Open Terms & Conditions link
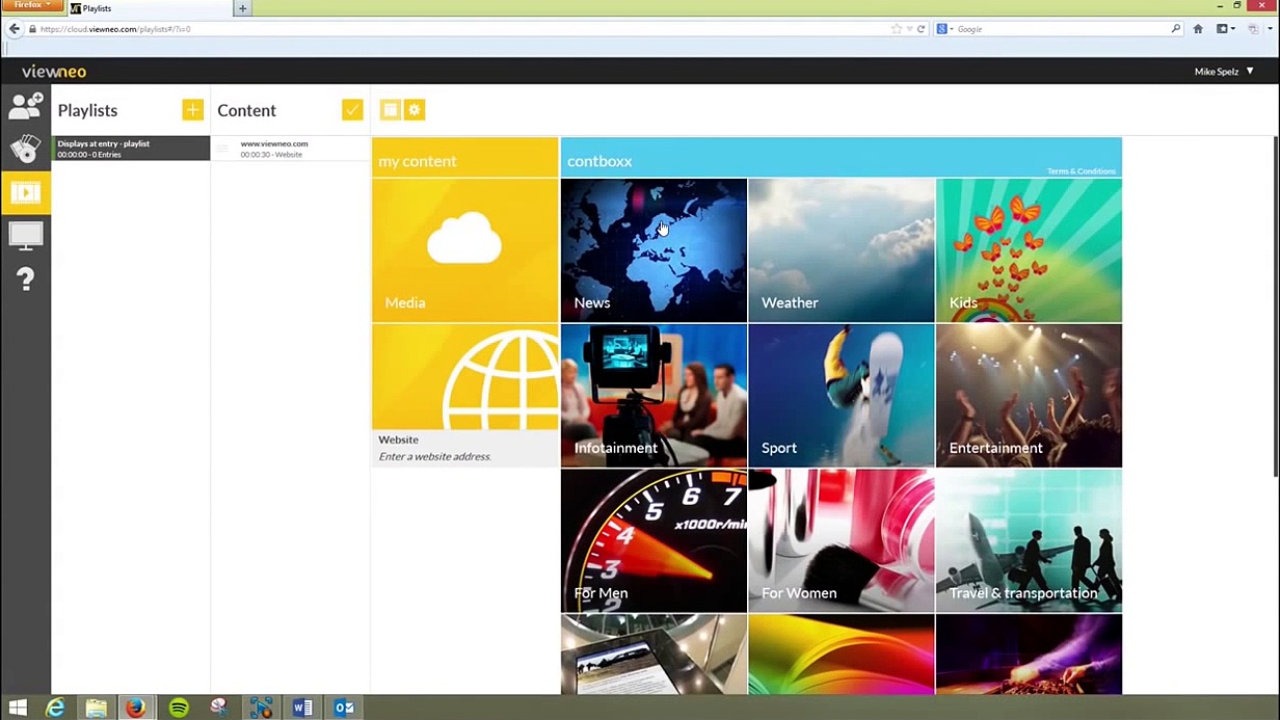The height and width of the screenshot is (720, 1280). (1081, 172)
